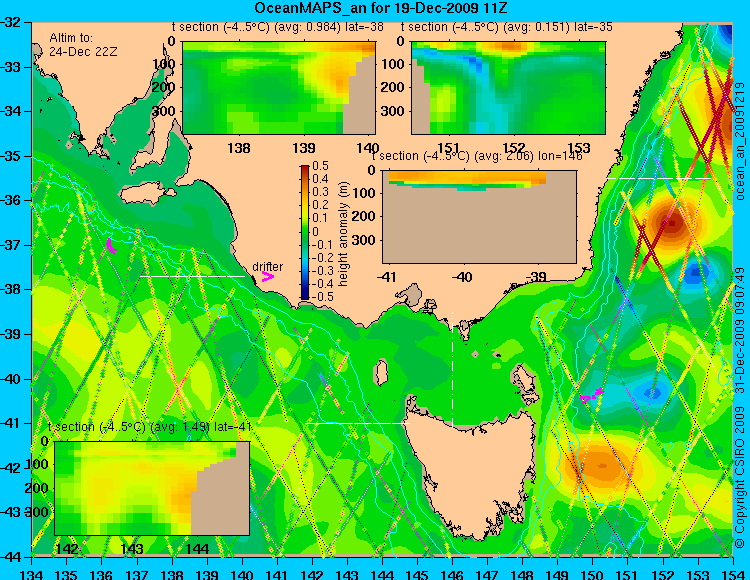The width and height of the screenshot is (750, 580).
Task: Click the -40 latitude label on the left axis
Action: tap(10, 379)
